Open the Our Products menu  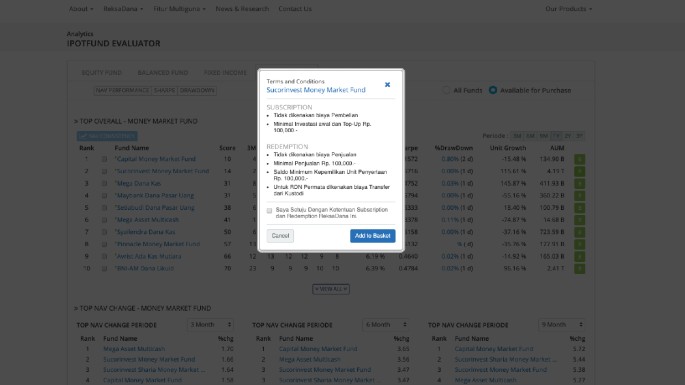coord(568,9)
